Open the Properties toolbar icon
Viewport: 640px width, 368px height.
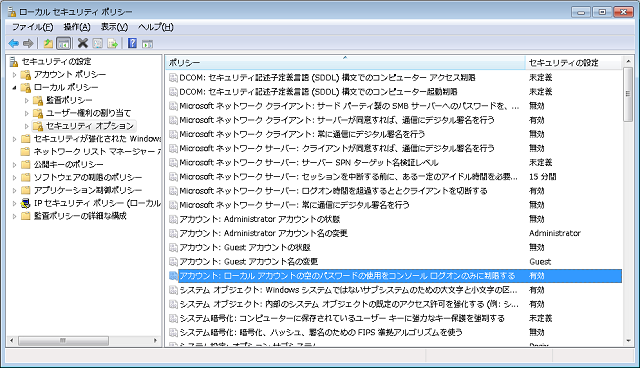pyautogui.click(x=98, y=43)
